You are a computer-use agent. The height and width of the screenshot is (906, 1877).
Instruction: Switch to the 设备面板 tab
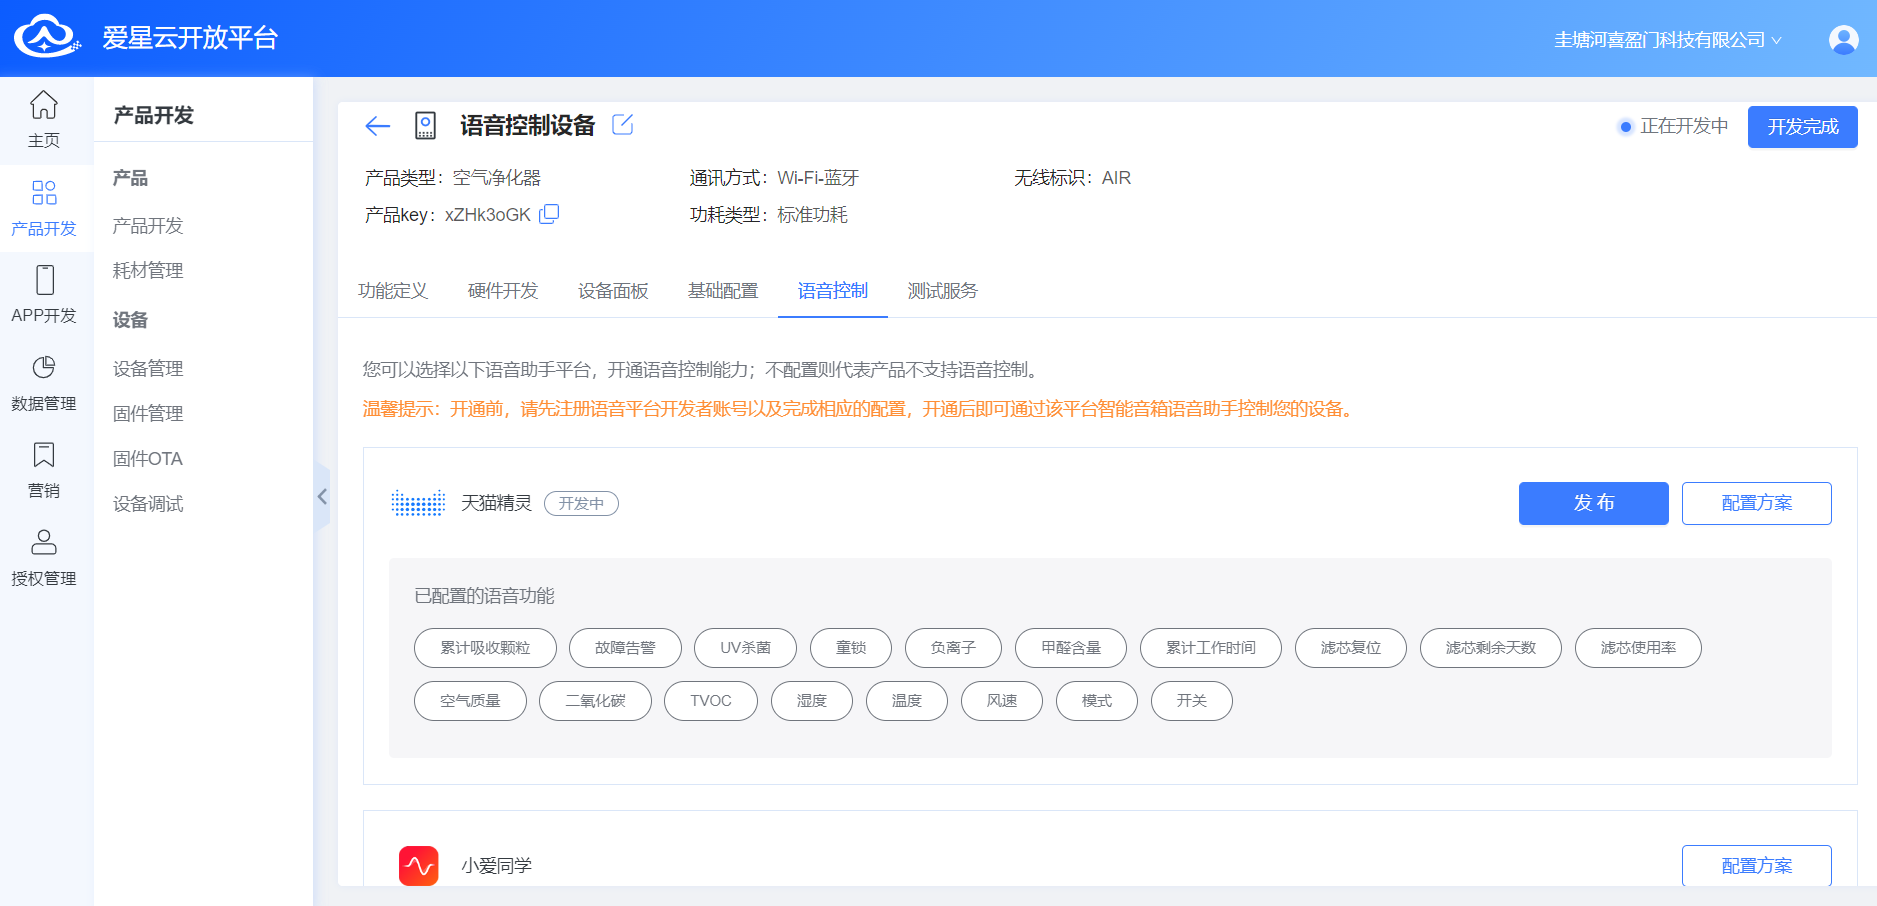pyautogui.click(x=613, y=291)
